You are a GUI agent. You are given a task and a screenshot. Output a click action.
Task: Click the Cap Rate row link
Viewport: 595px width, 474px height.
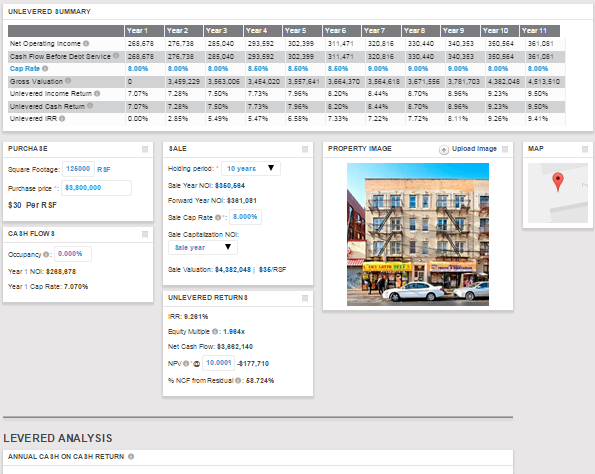25,69
